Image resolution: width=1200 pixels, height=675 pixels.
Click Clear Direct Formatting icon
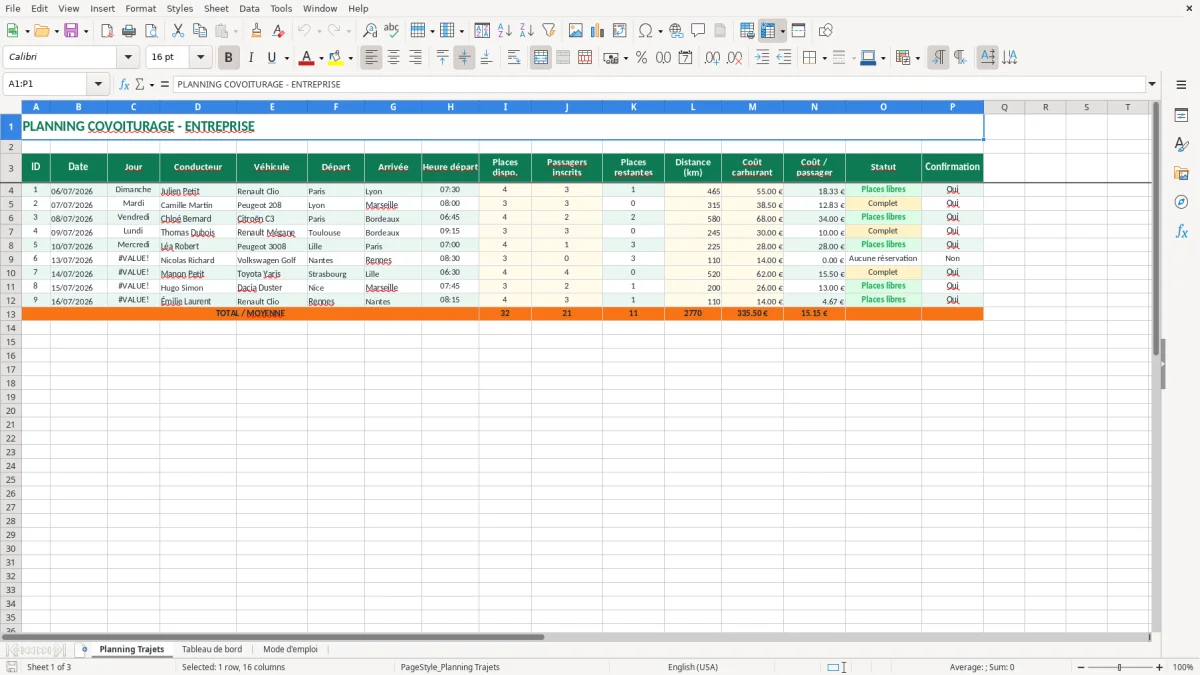click(279, 31)
